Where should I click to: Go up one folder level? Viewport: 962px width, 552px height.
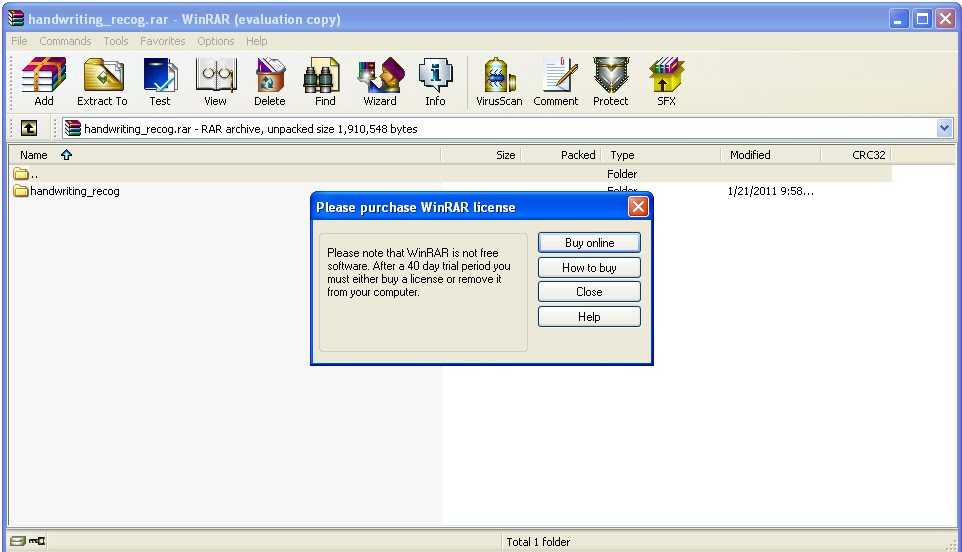tap(29, 128)
